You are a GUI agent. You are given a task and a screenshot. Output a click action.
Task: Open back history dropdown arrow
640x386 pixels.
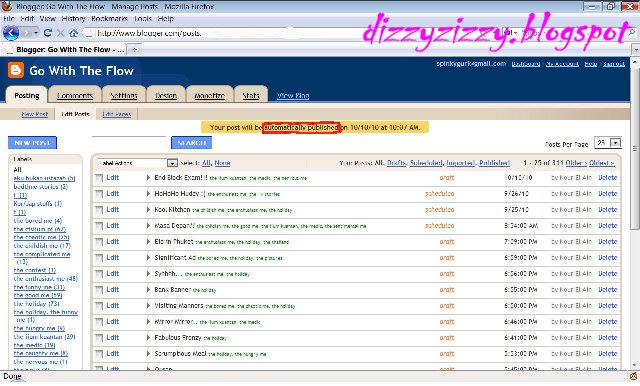(36, 33)
